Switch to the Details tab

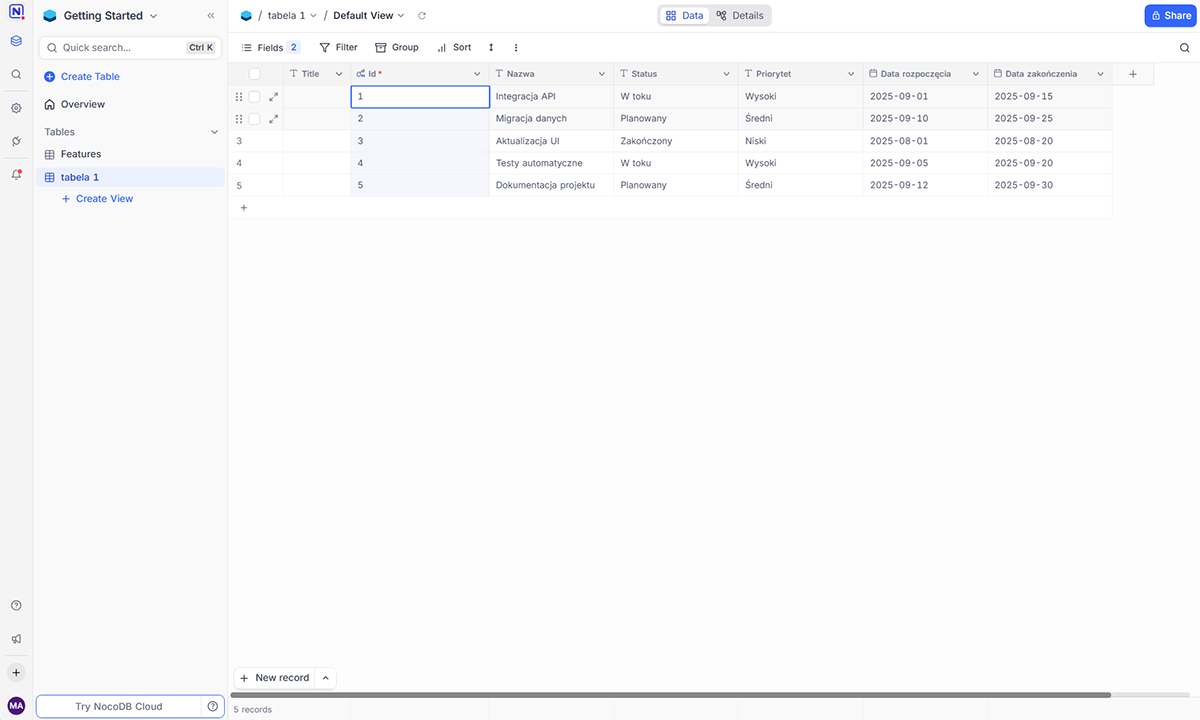[x=740, y=16]
